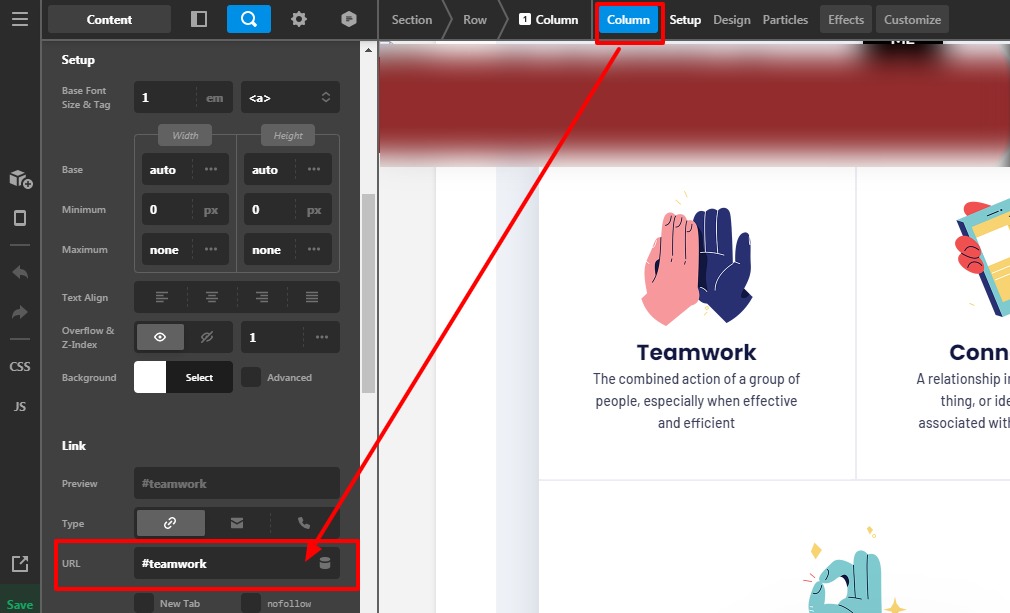Justify text alignment
This screenshot has width=1010, height=613.
tap(312, 297)
